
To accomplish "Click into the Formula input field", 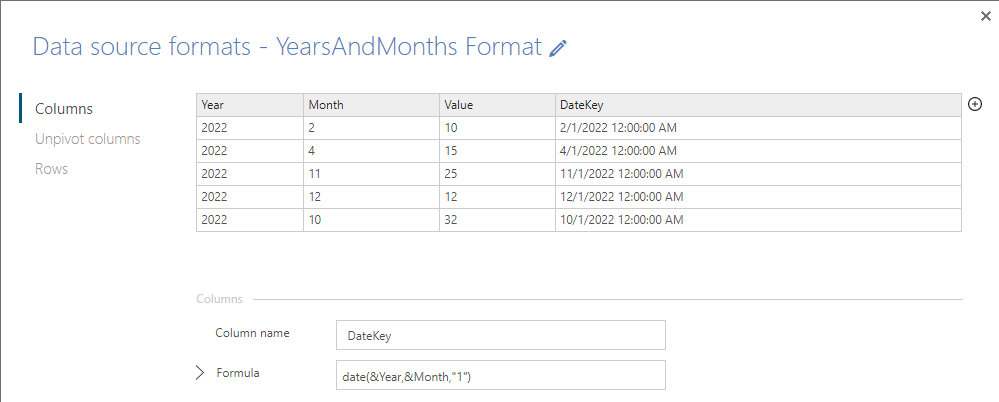I will pyautogui.click(x=501, y=375).
